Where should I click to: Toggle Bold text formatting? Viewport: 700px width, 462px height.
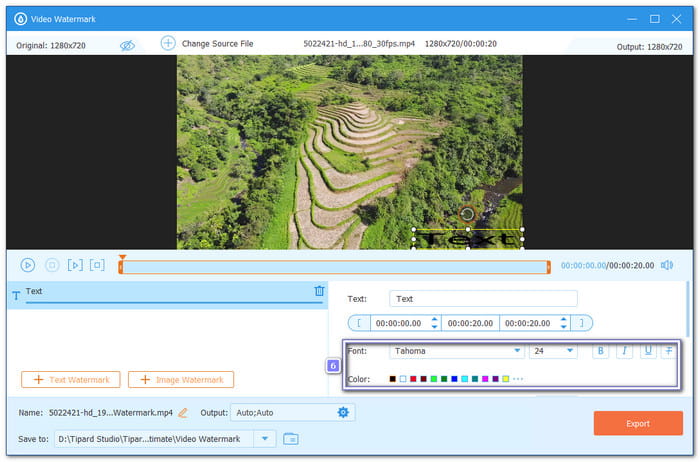(600, 351)
